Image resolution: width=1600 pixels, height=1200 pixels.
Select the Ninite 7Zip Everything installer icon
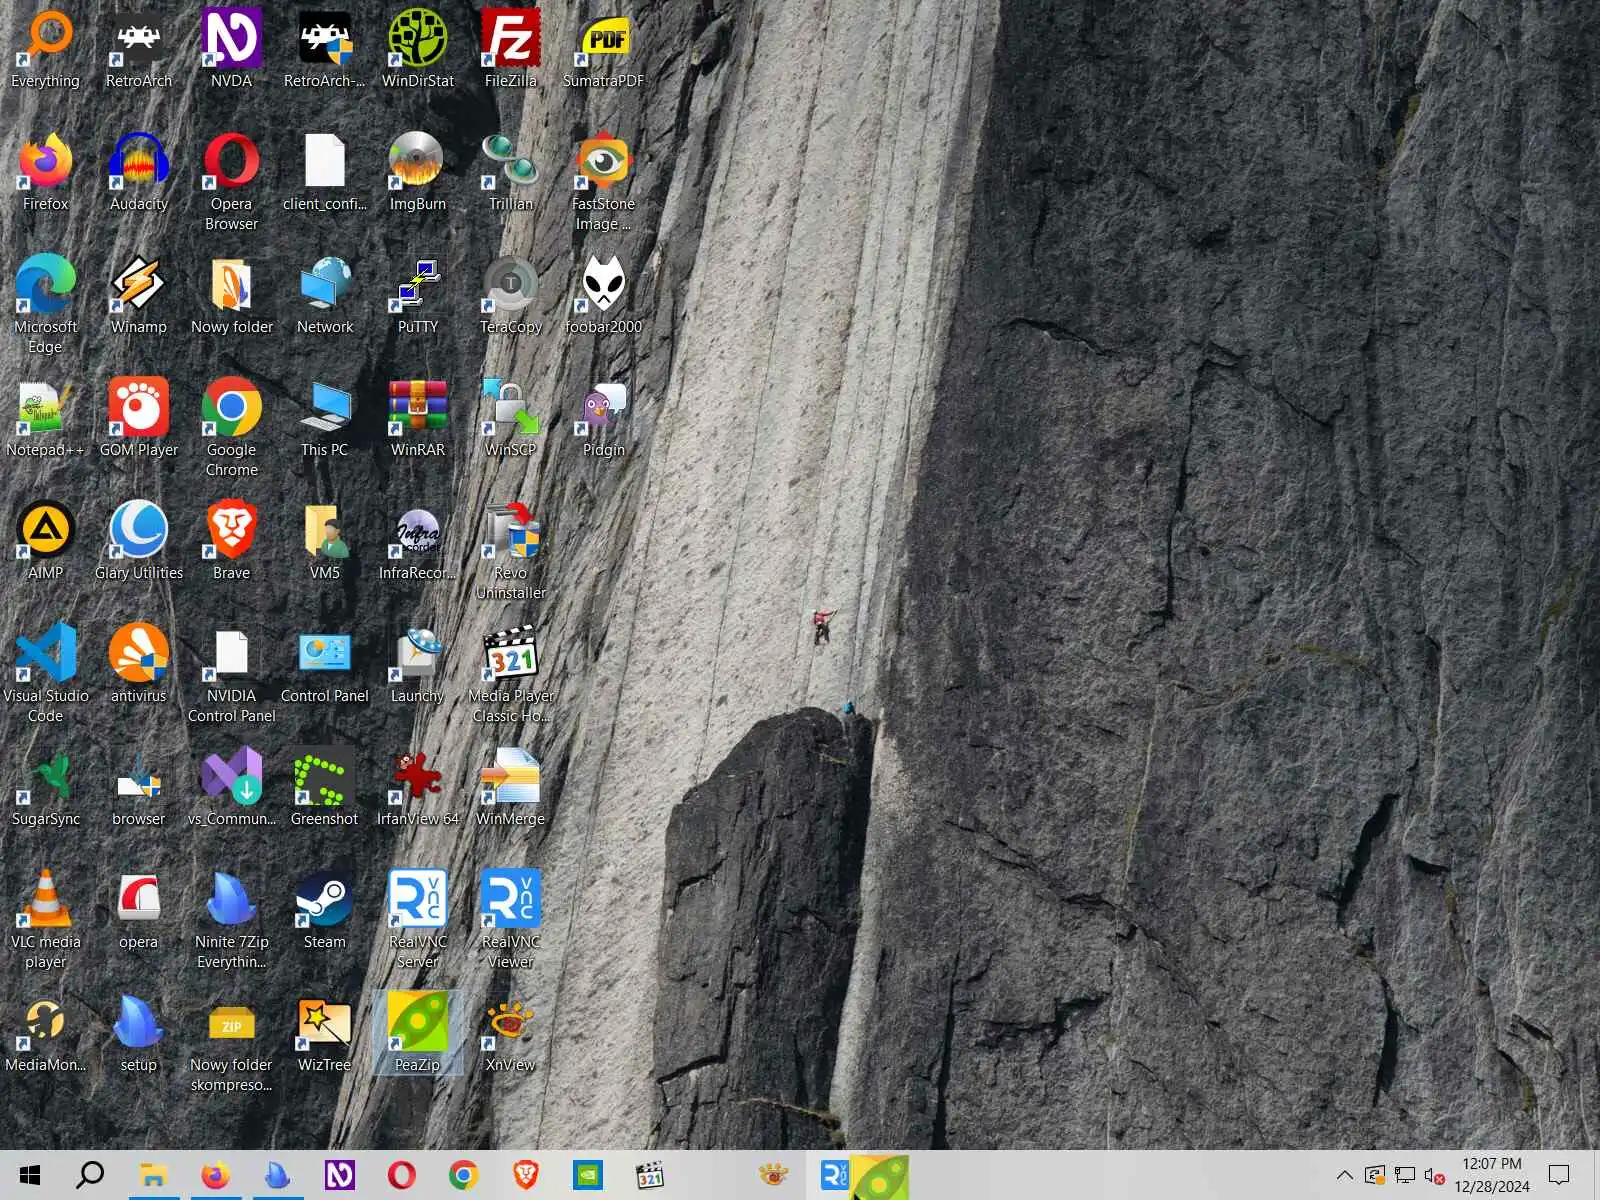click(231, 919)
